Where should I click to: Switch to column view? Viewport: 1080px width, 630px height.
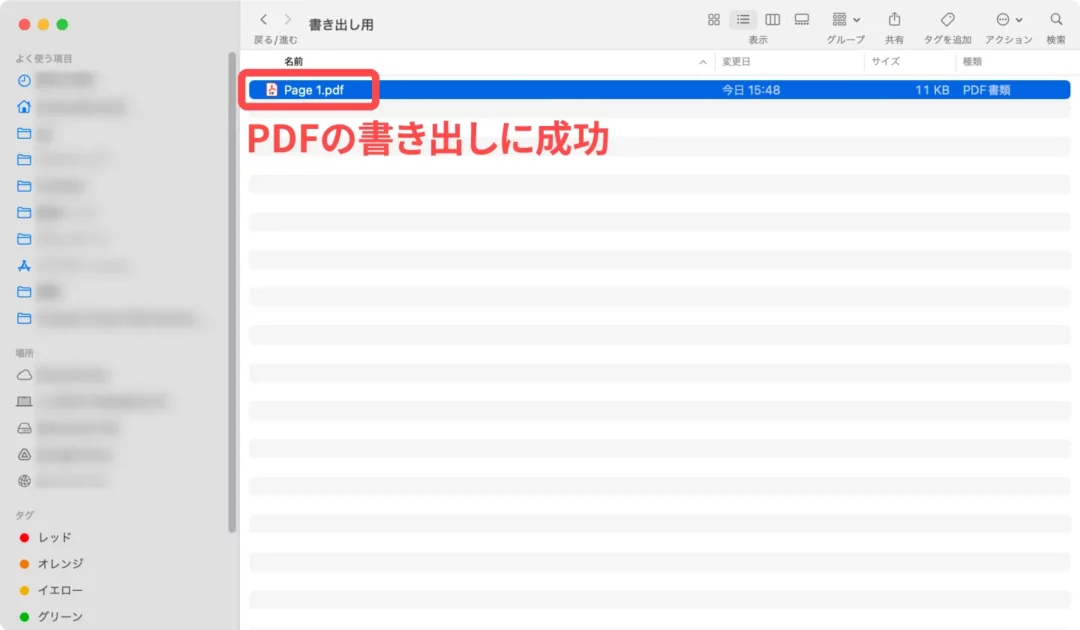pos(772,20)
